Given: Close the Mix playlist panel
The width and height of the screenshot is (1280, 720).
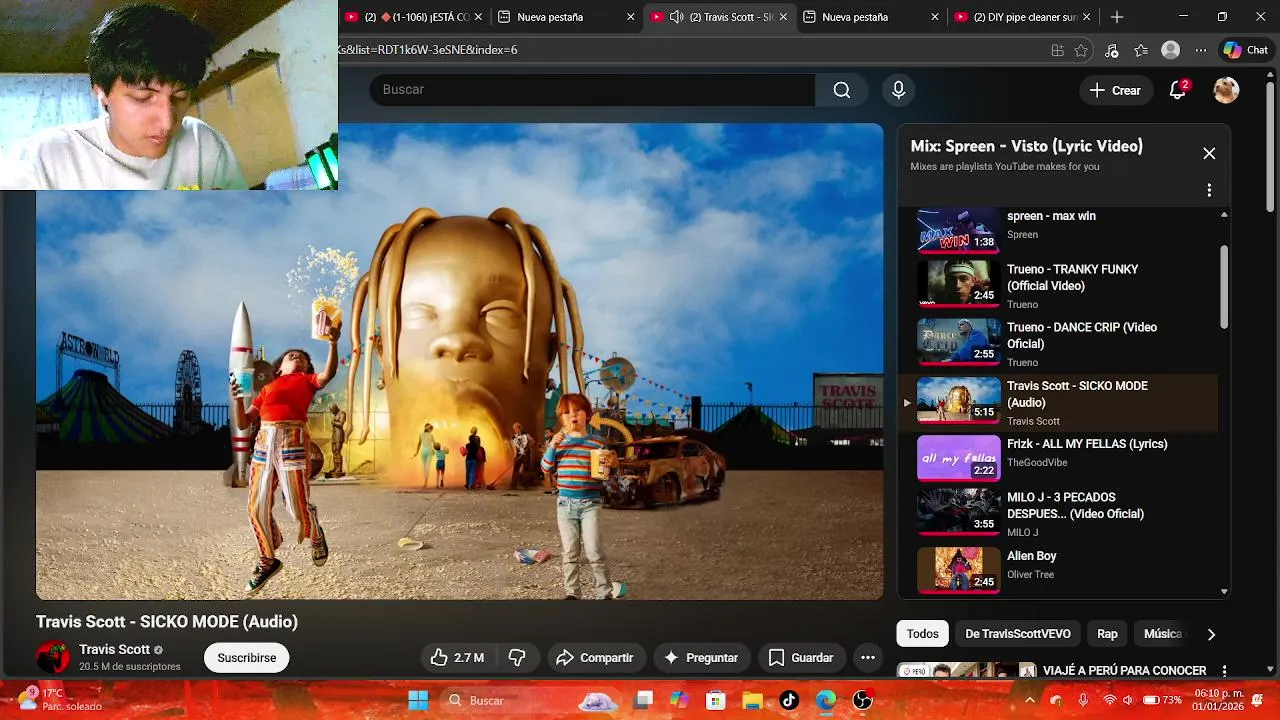Looking at the screenshot, I should point(1209,153).
